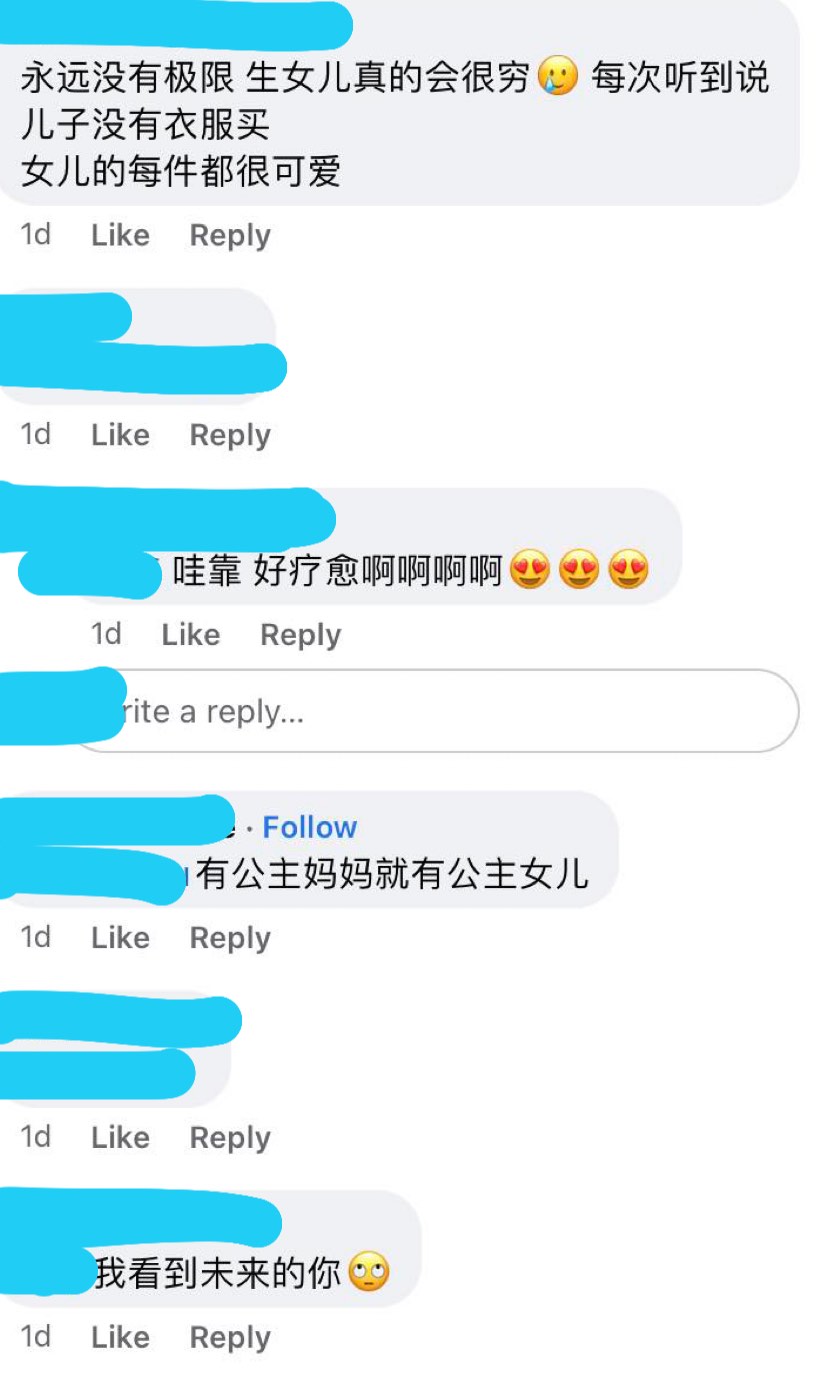Reply to the fifth redacted comment
The image size is (828, 1377).
230,1137
